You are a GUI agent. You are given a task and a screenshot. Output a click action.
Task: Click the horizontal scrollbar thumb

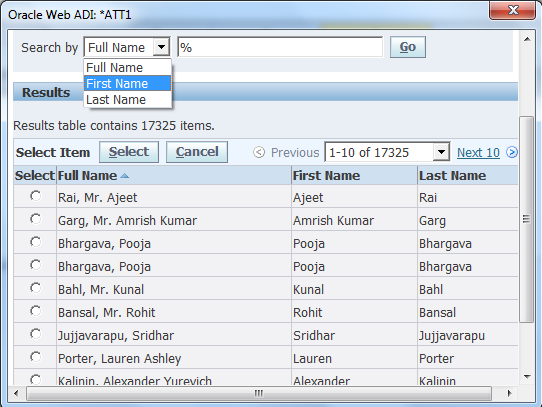(x=259, y=394)
